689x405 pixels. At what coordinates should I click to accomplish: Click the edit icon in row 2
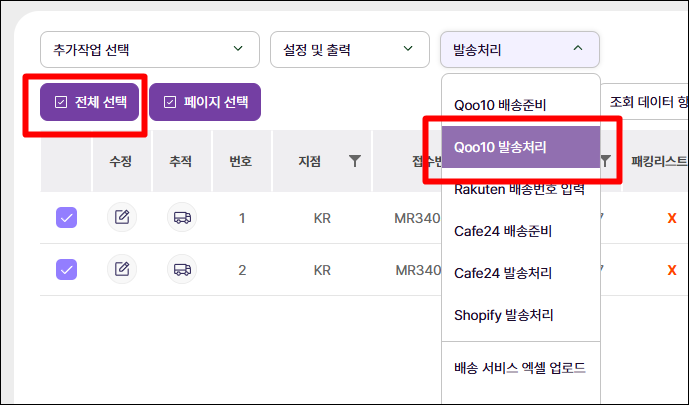tap(122, 269)
